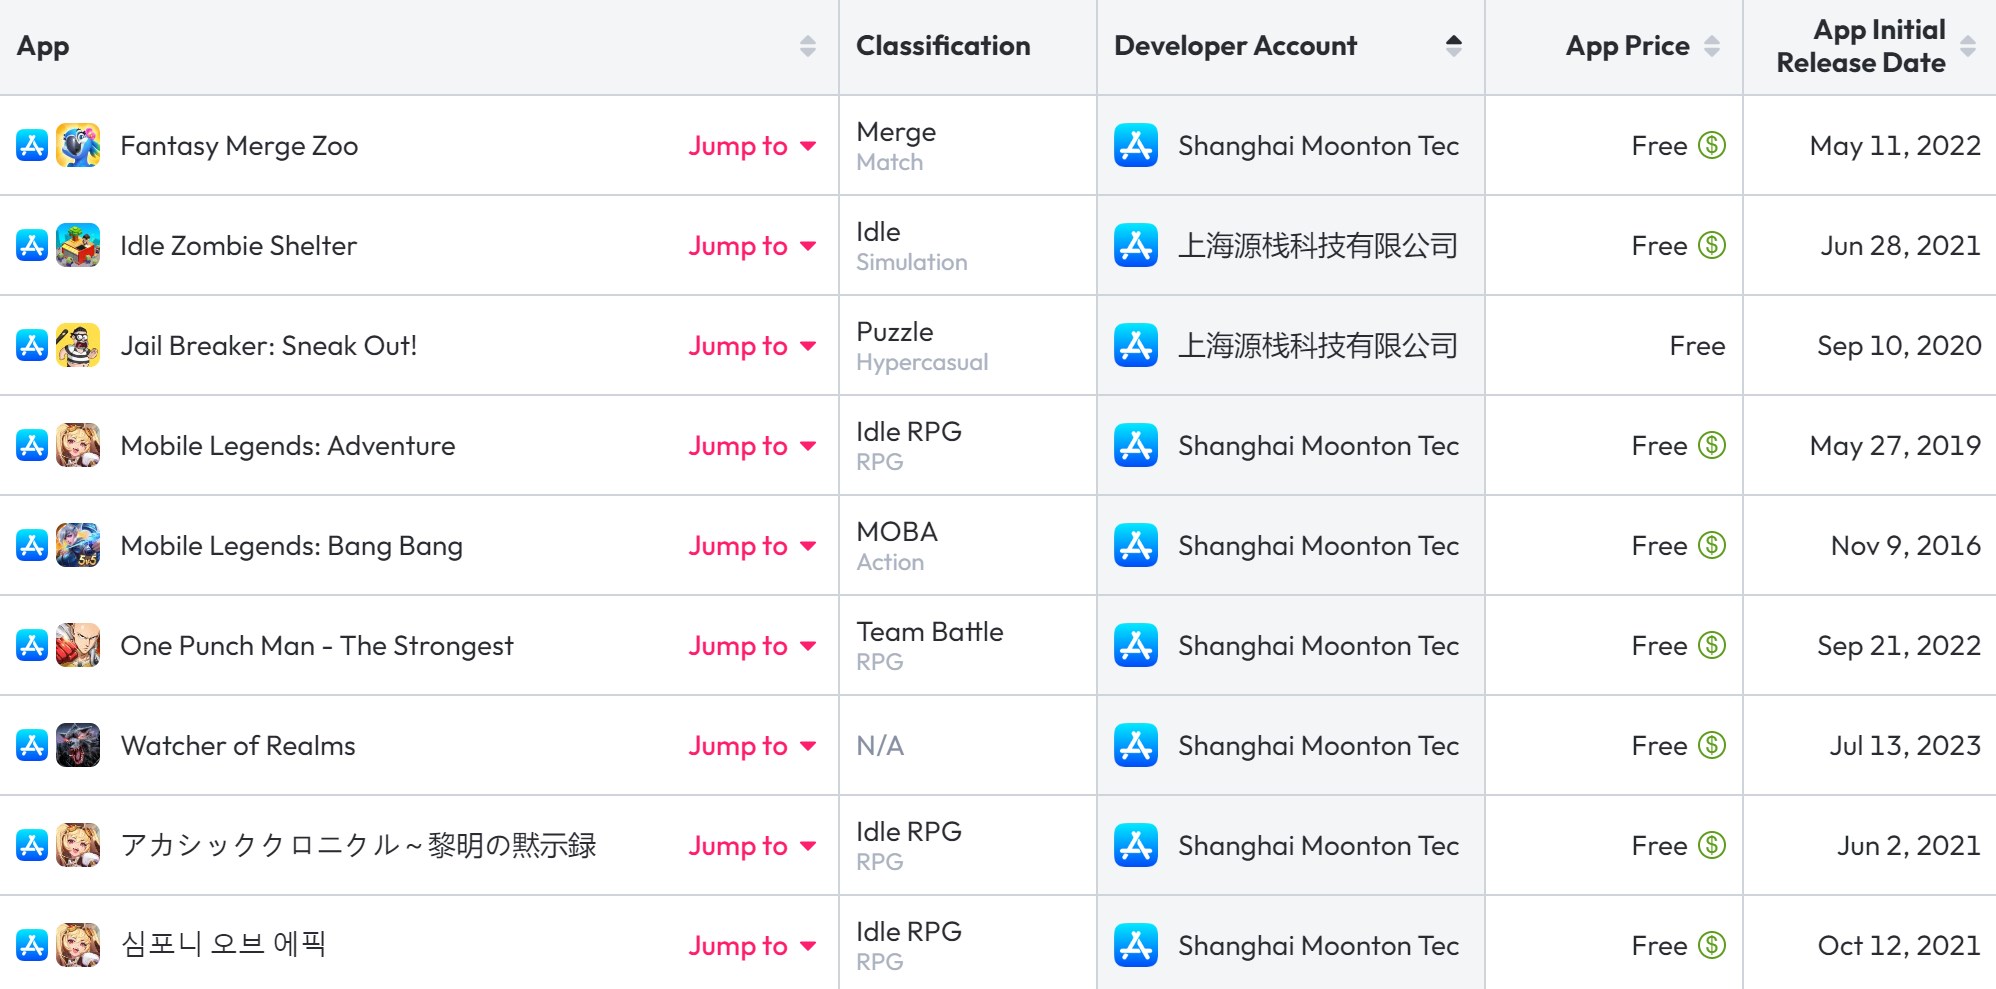Open Jump to dropdown for Idle Zombie Shelter

click(x=752, y=246)
